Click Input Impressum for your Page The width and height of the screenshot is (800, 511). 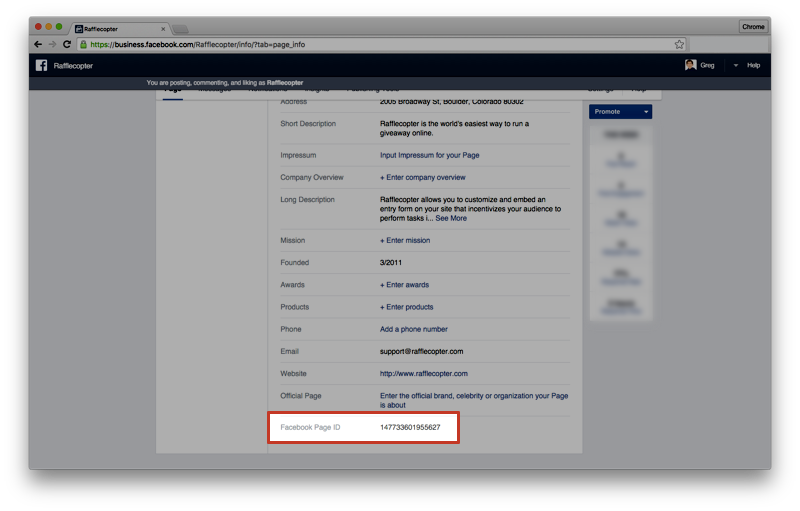pyautogui.click(x=429, y=155)
